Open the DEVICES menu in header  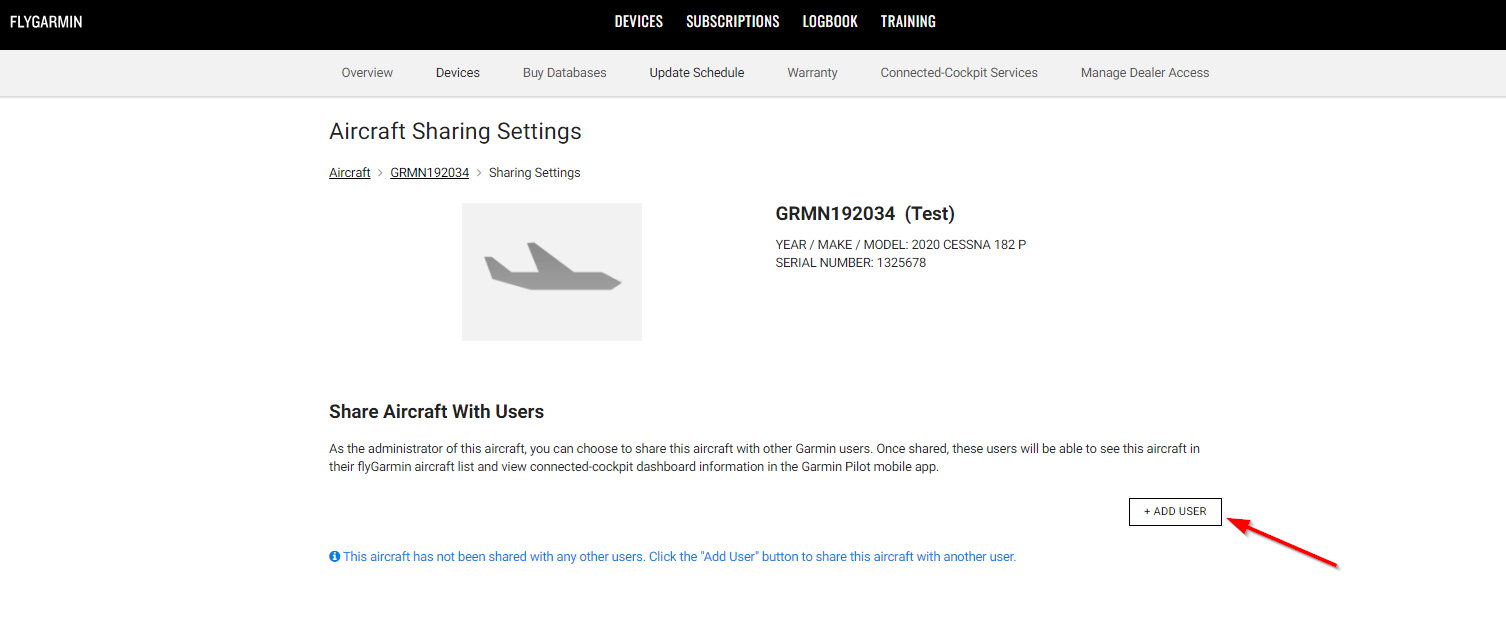coord(639,21)
